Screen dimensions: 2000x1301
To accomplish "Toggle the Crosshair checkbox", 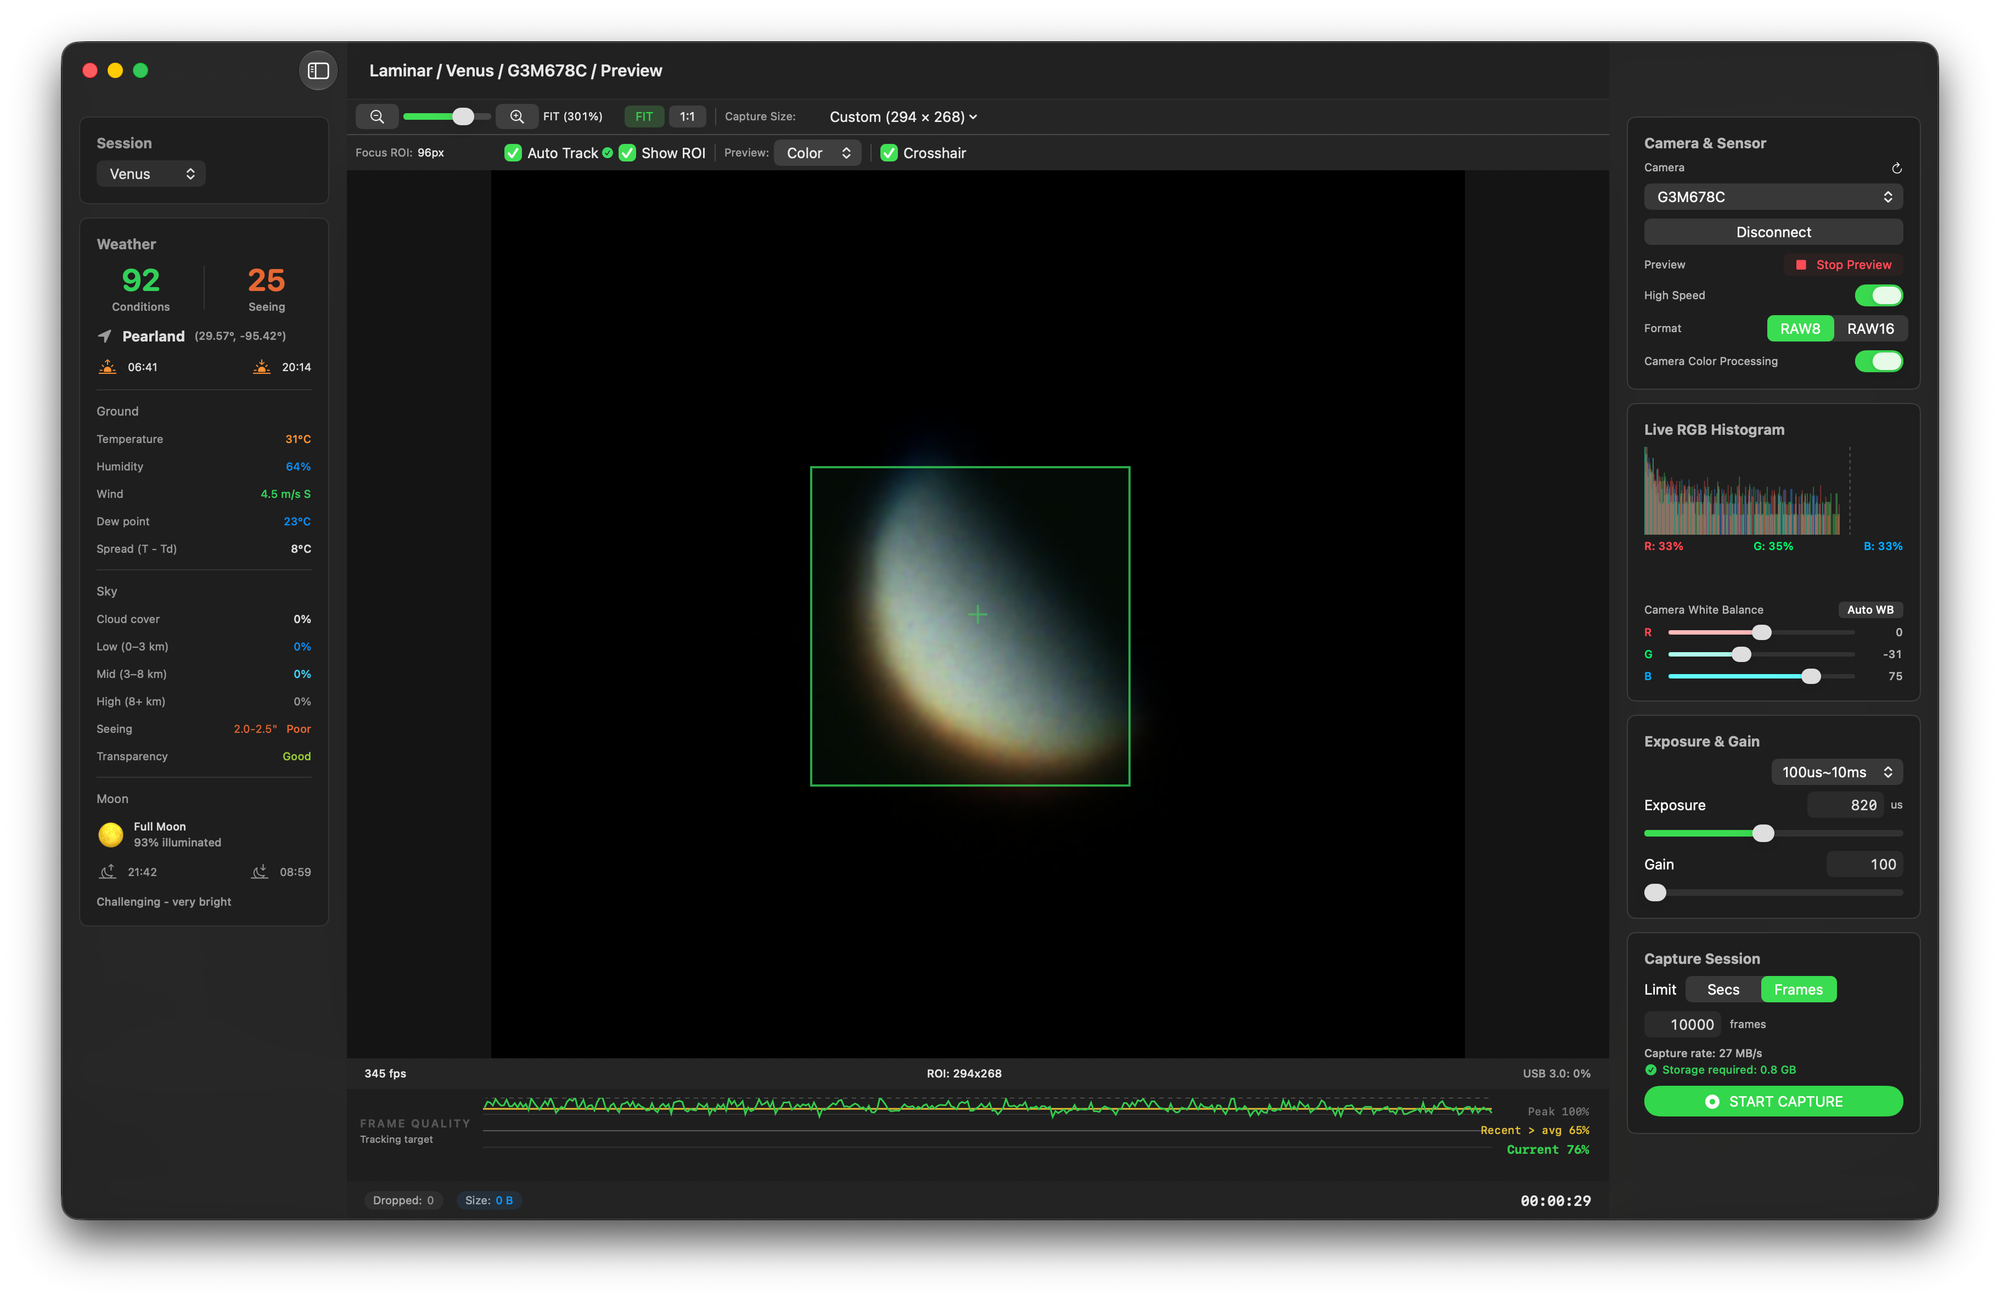I will 889,153.
